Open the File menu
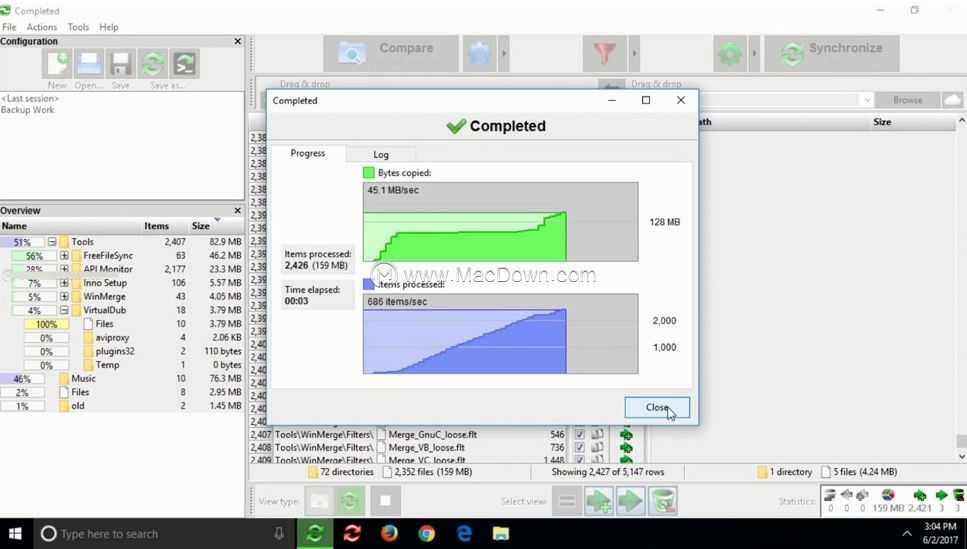967x549 pixels. 9,27
